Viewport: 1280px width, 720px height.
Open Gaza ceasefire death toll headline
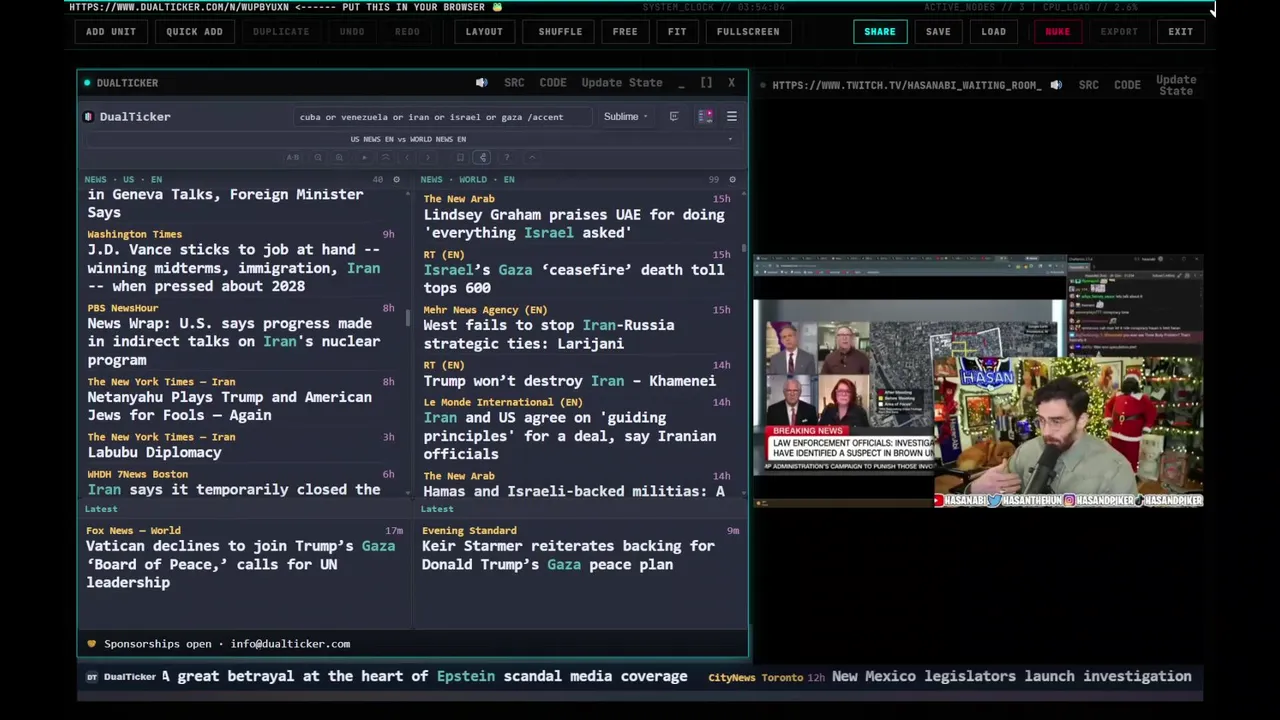click(x=574, y=279)
